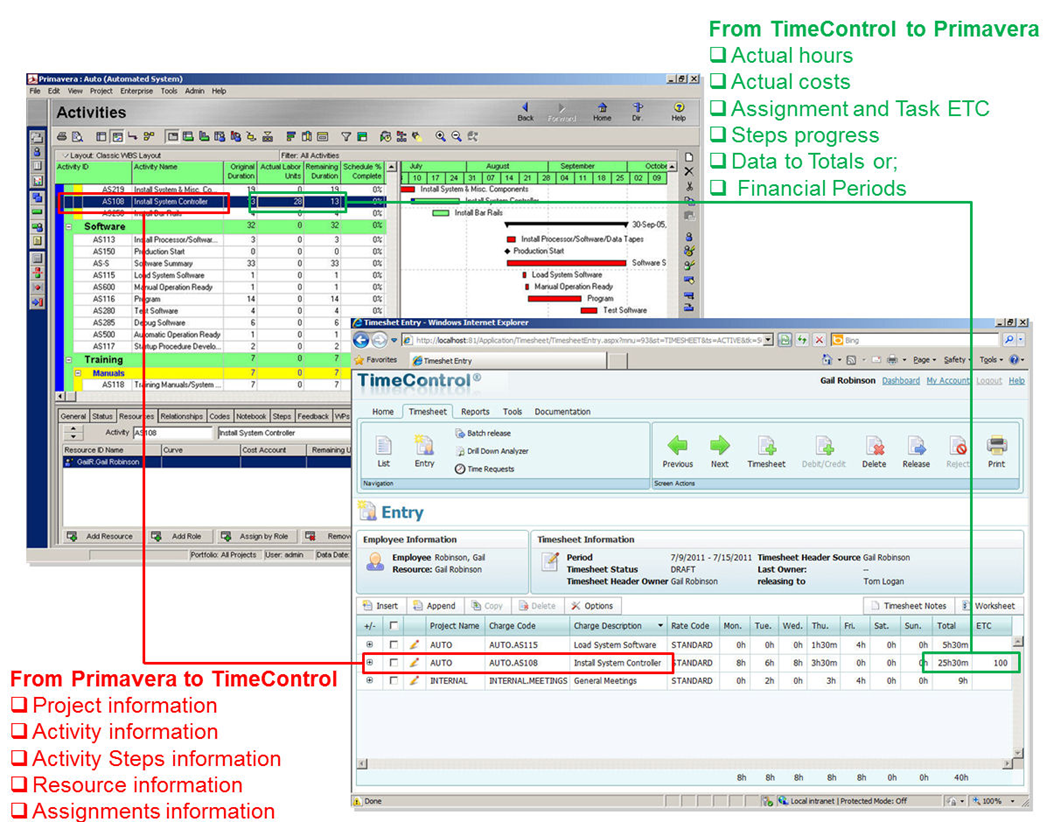Click the Internet Explorer back arrow
The image size is (1055, 829).
click(x=361, y=340)
